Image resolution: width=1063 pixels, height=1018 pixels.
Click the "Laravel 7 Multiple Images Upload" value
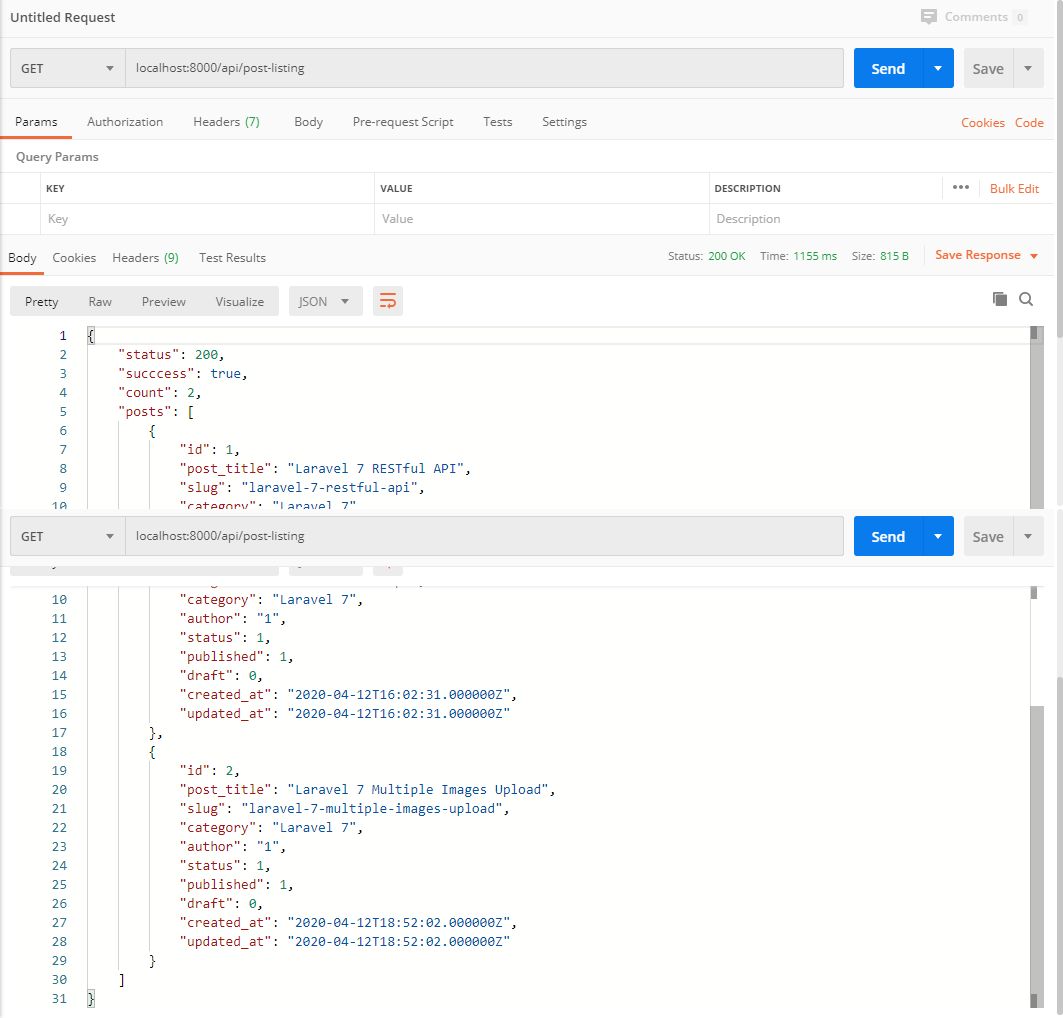click(x=418, y=790)
